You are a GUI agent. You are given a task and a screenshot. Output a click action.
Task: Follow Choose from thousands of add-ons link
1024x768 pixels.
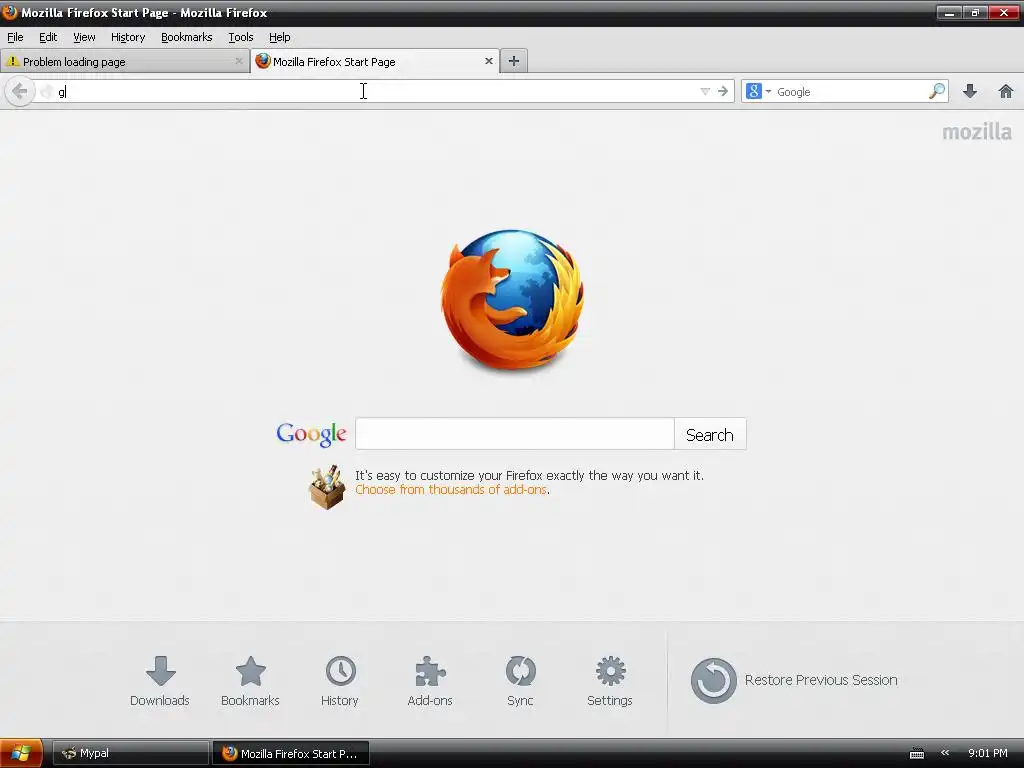click(451, 490)
